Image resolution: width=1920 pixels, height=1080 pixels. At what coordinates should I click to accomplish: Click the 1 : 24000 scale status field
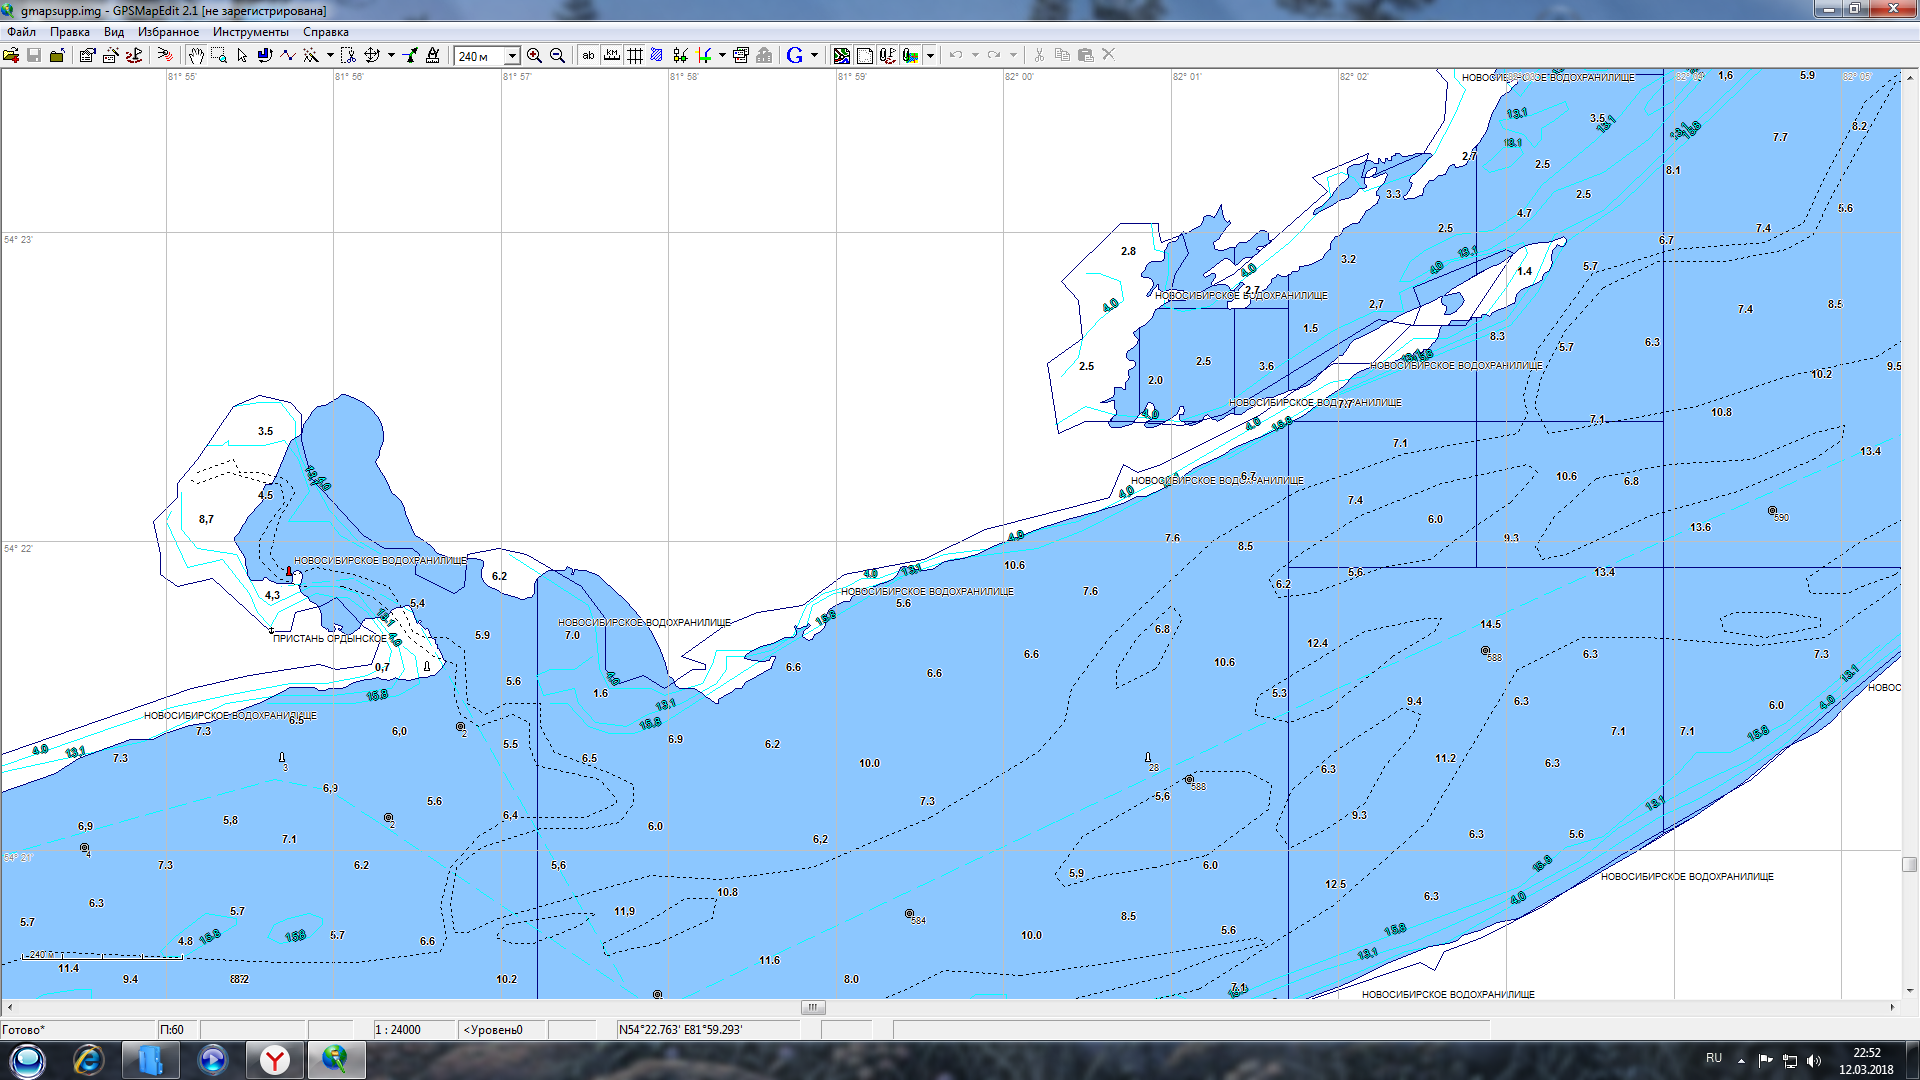(x=413, y=1029)
